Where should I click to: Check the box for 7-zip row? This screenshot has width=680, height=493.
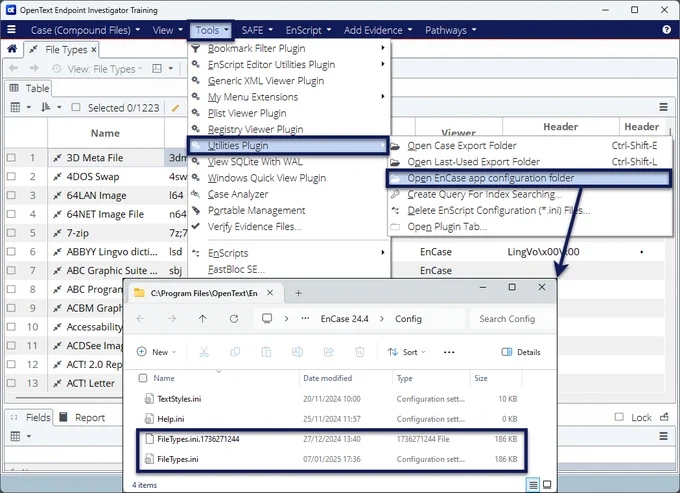11,232
